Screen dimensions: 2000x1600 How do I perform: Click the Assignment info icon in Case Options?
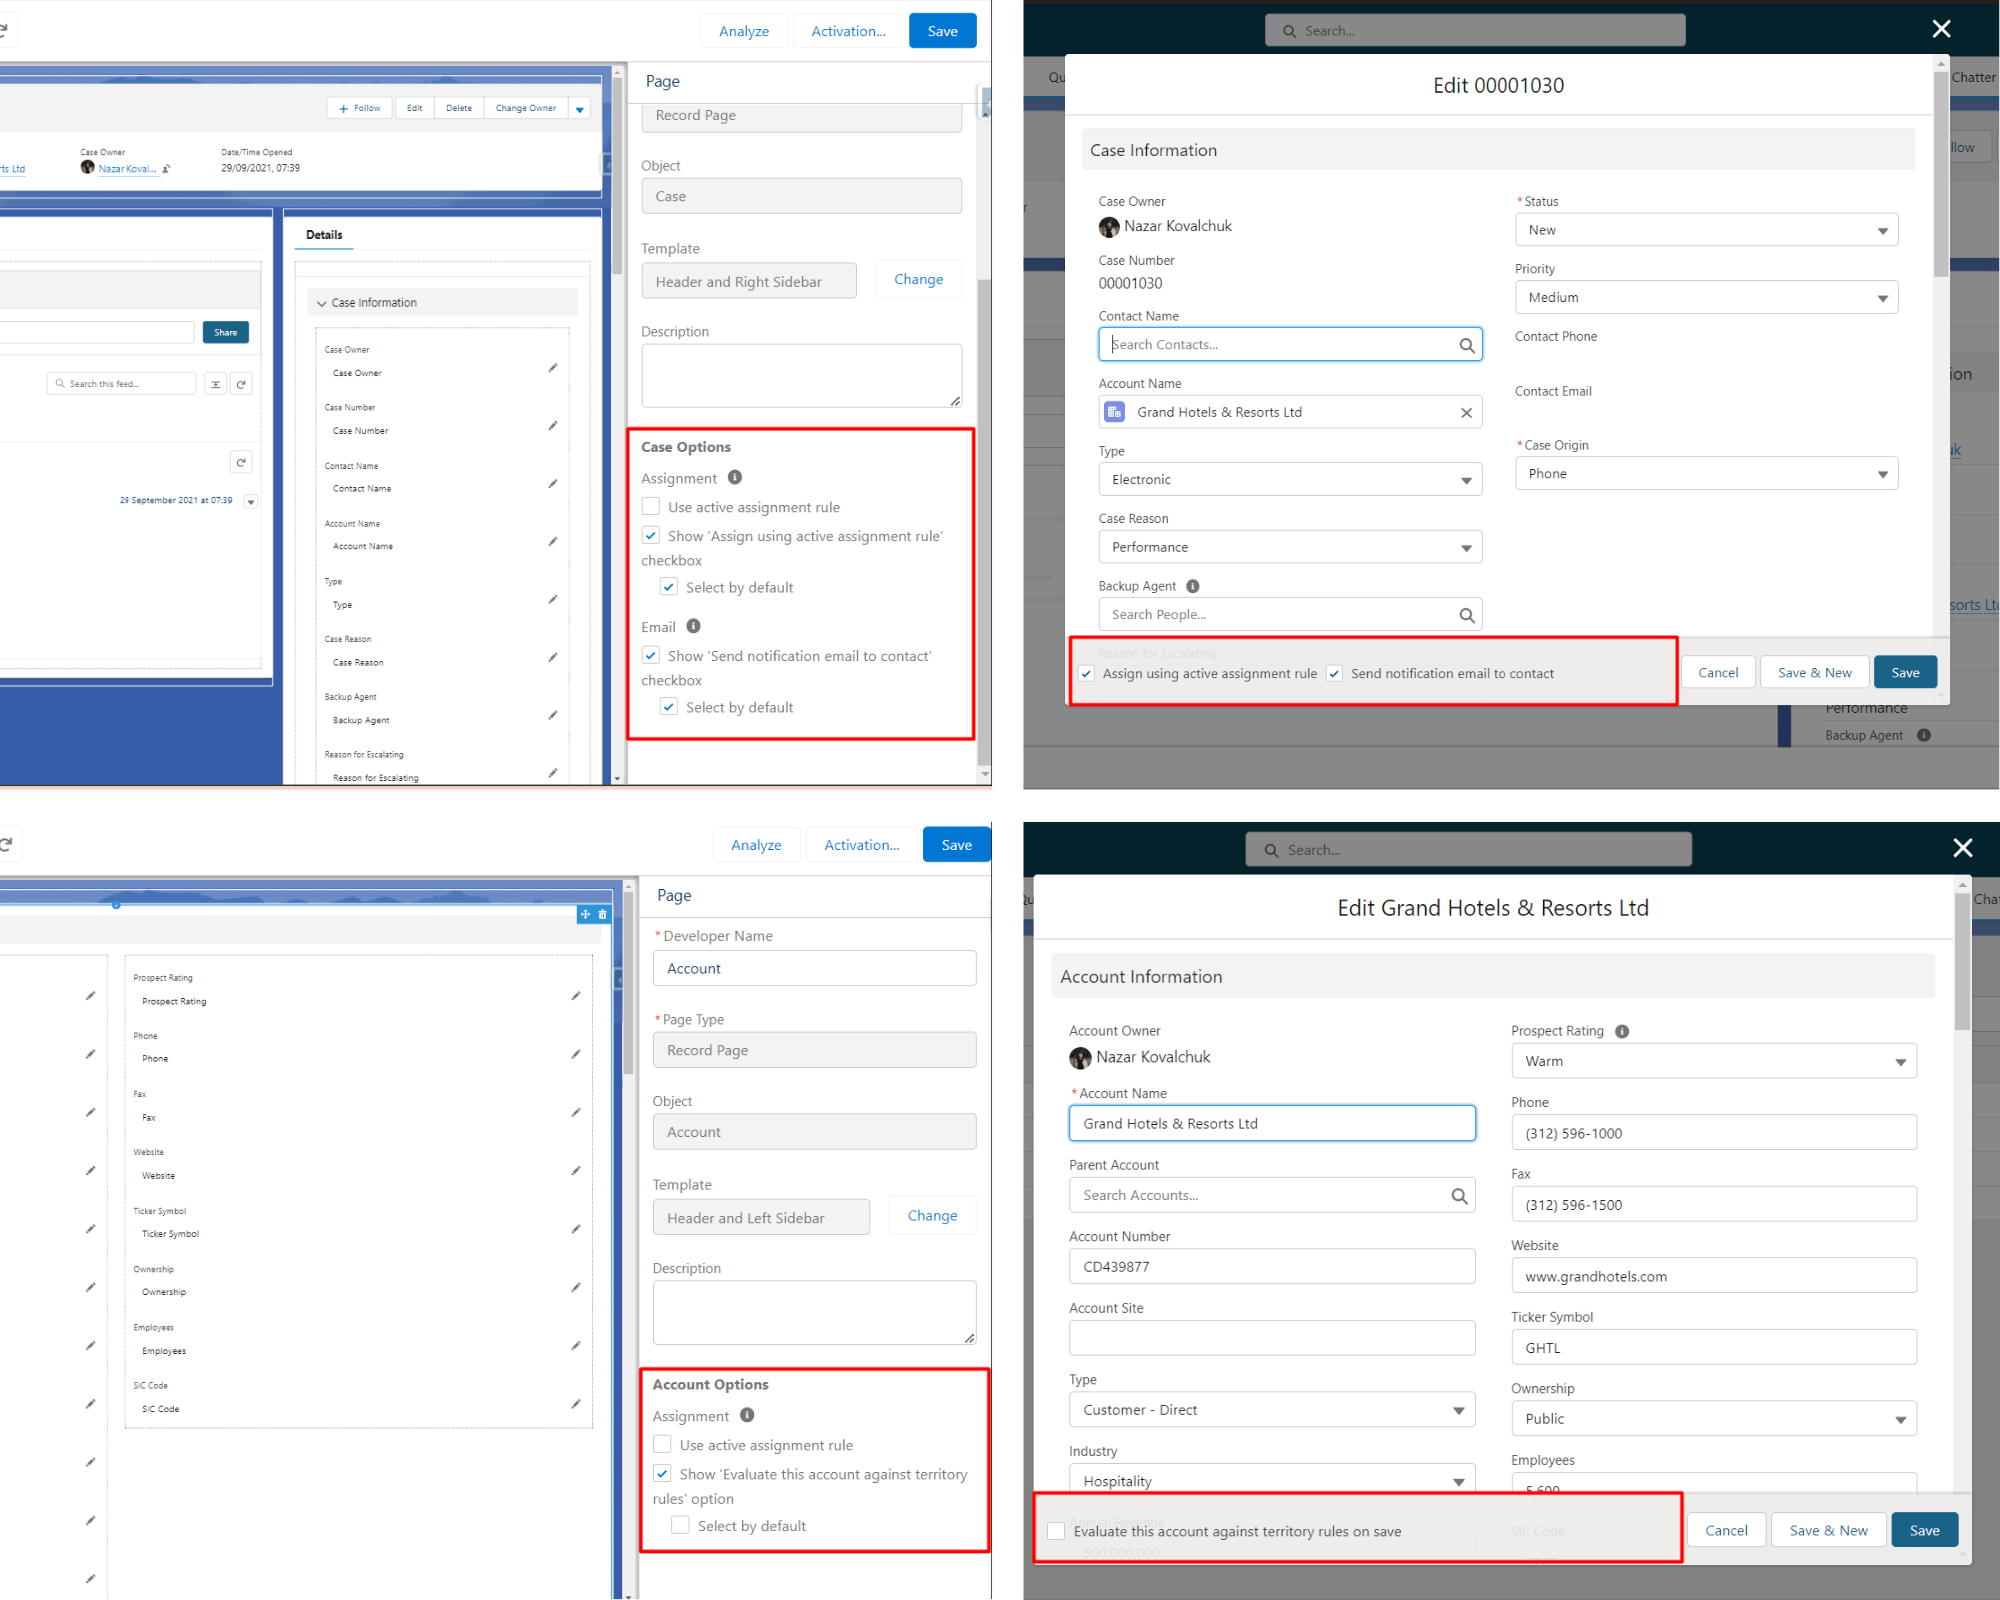click(735, 478)
